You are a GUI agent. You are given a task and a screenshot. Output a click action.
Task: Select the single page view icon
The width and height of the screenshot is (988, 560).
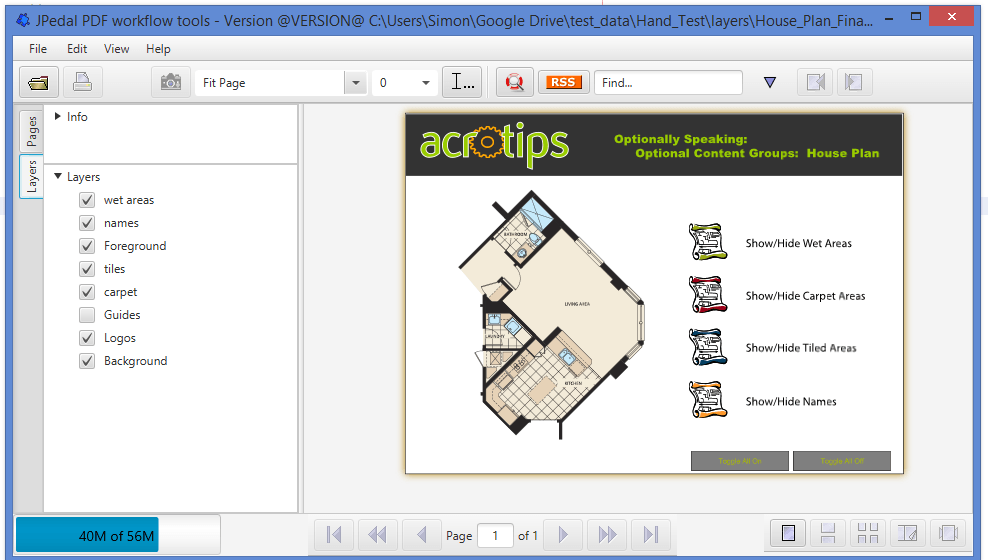click(x=789, y=534)
